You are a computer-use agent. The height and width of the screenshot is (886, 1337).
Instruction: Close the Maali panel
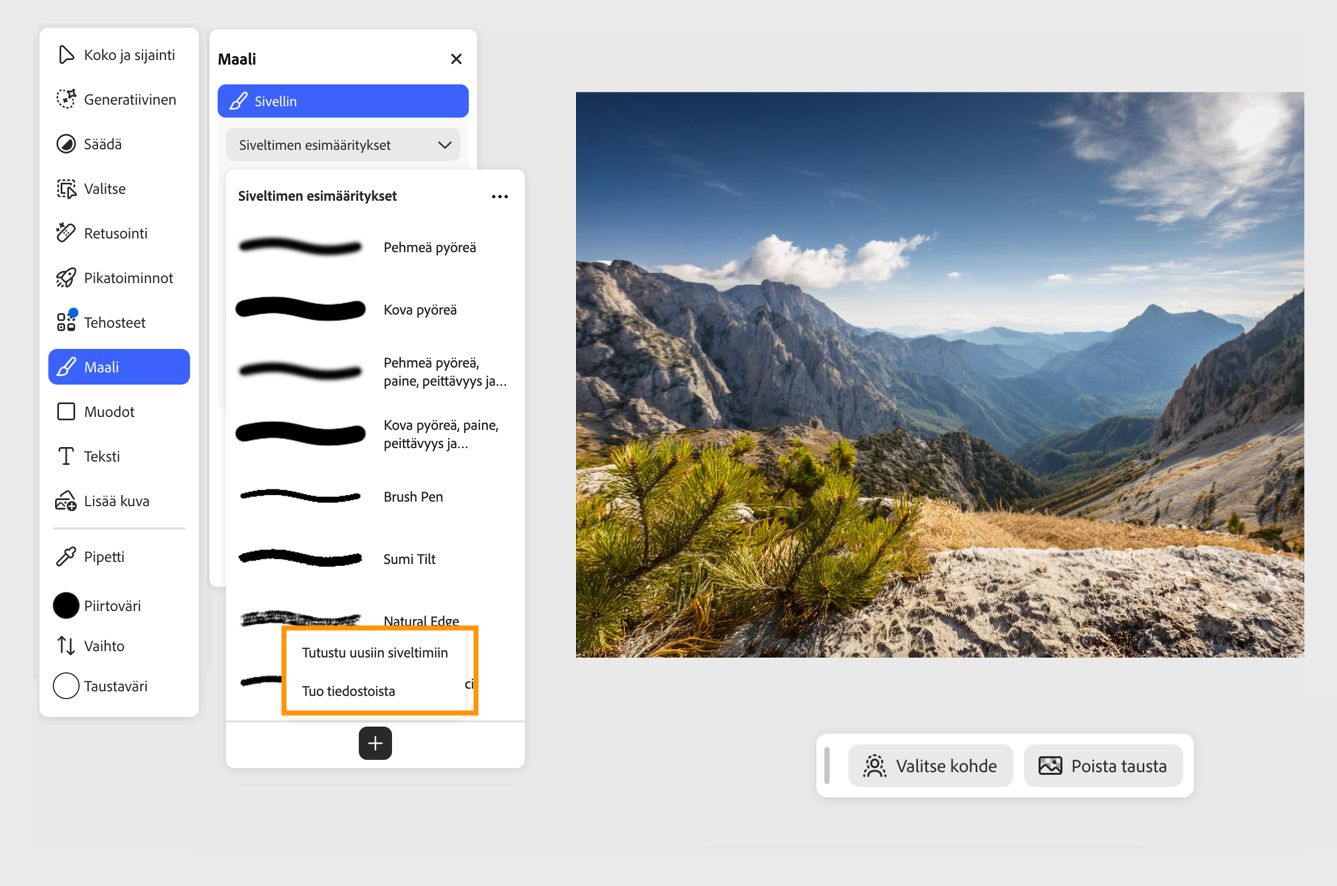pos(456,59)
